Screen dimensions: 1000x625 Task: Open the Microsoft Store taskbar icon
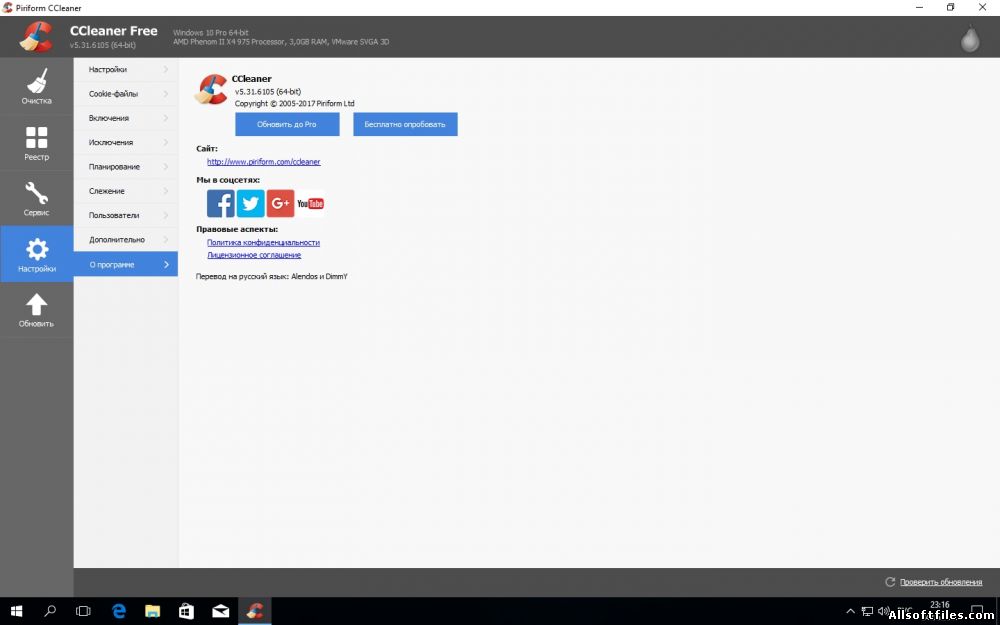pos(186,612)
